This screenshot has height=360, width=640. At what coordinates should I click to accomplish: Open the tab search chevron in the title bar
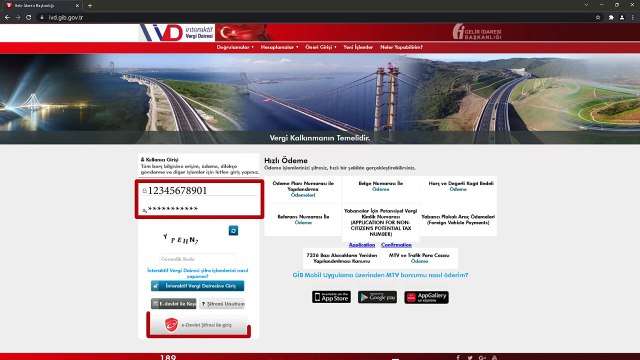coord(586,5)
